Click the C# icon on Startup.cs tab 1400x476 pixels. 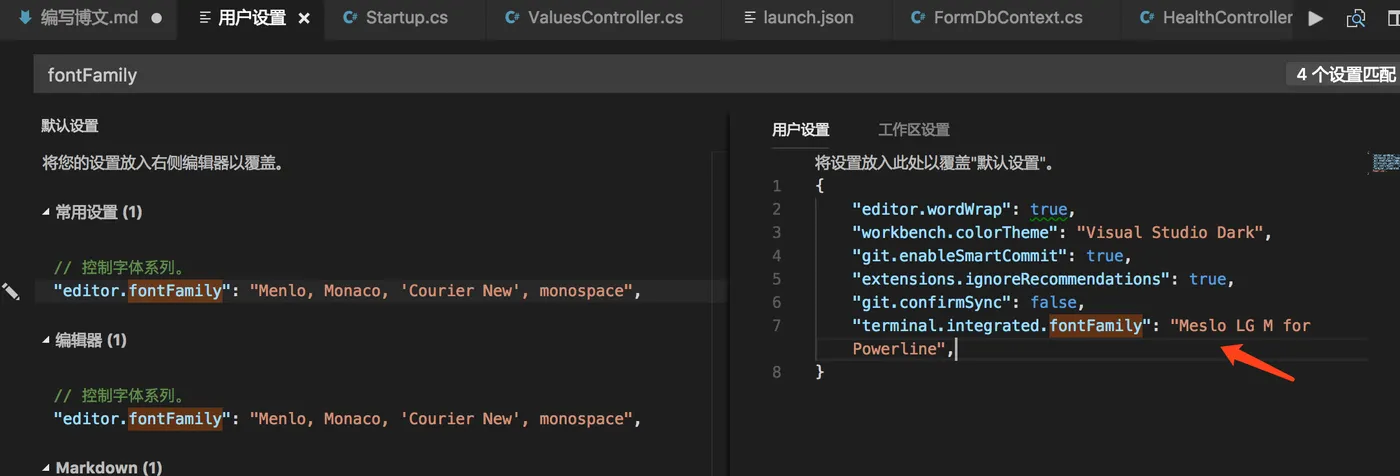click(x=350, y=18)
